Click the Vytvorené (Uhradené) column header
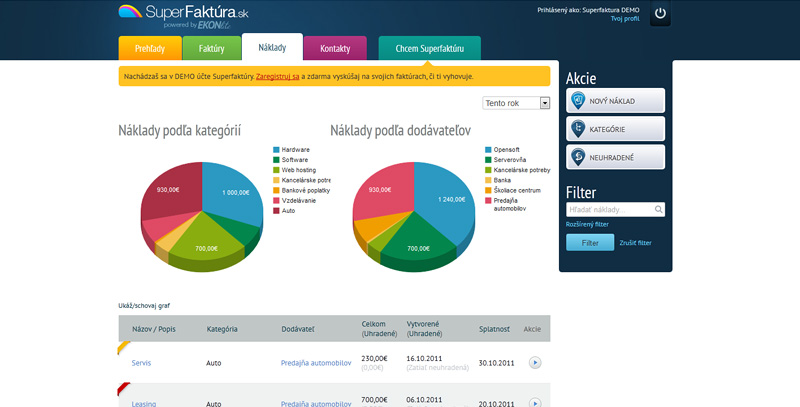Screen dimensions: 800x407 pos(424,329)
